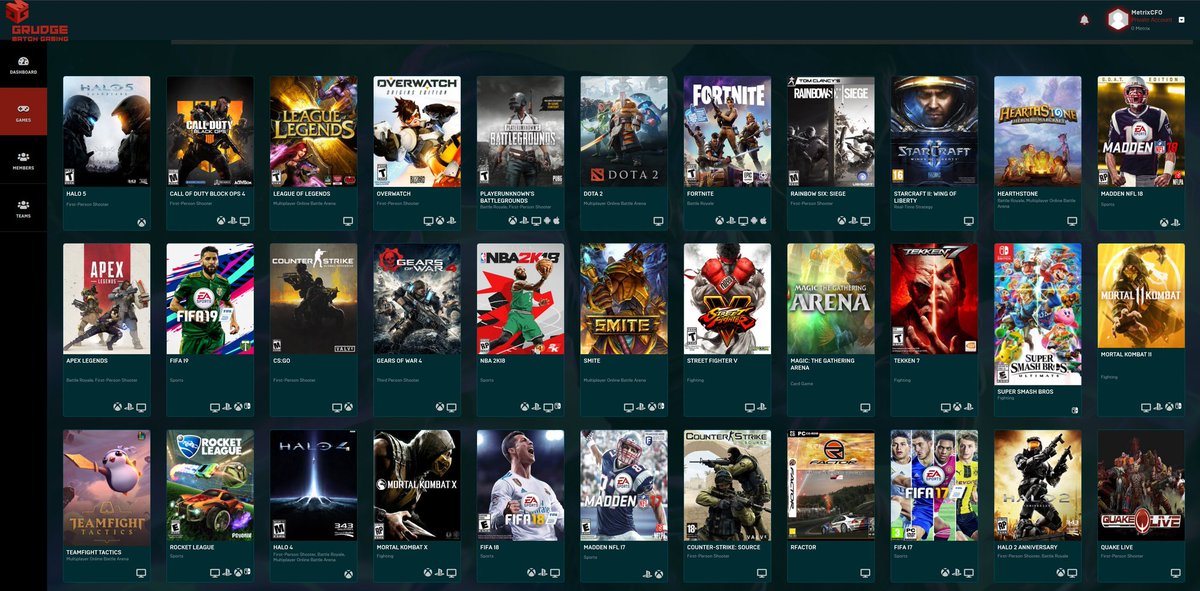
Task: Click the 'APEX LEGENDS' title text
Action: coord(87,361)
